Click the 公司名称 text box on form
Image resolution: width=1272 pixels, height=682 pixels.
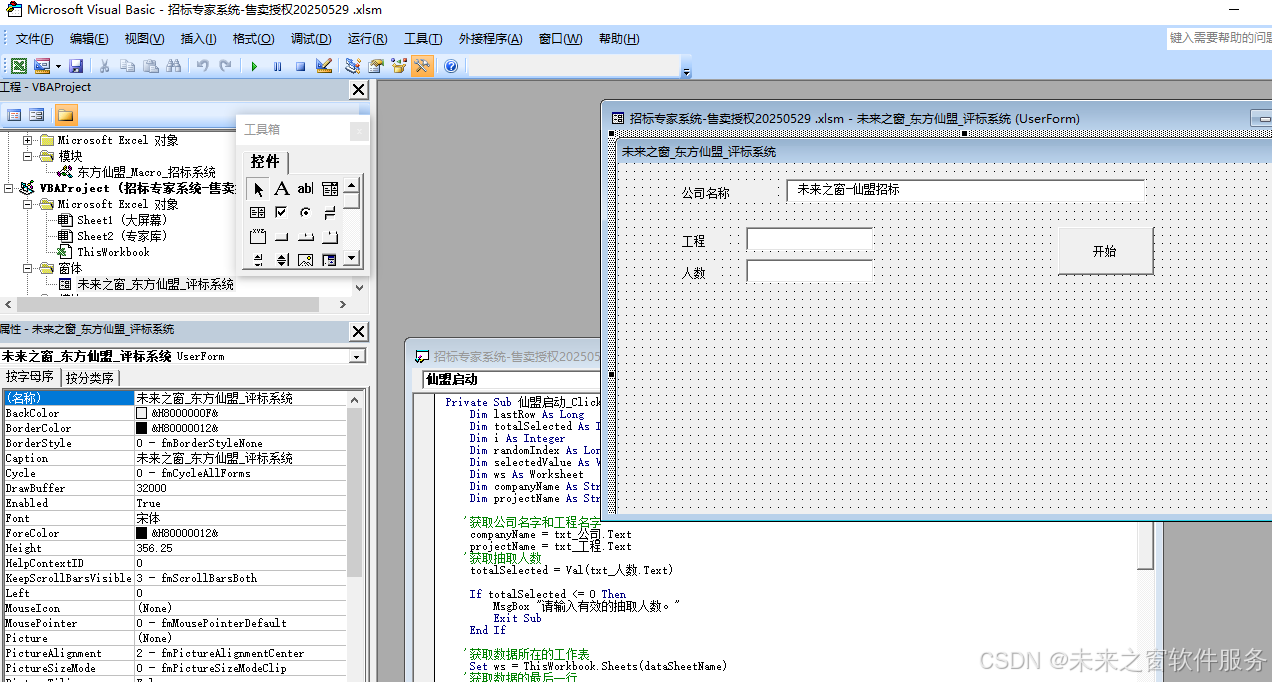(x=965, y=190)
